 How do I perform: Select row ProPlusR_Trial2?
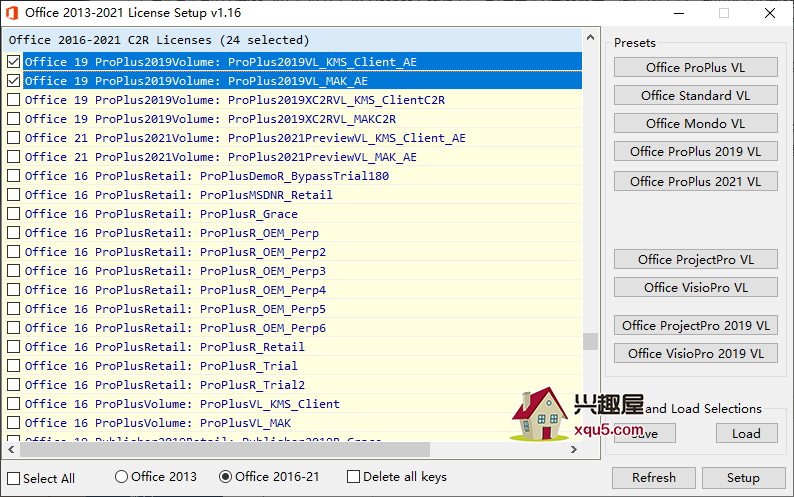293,385
